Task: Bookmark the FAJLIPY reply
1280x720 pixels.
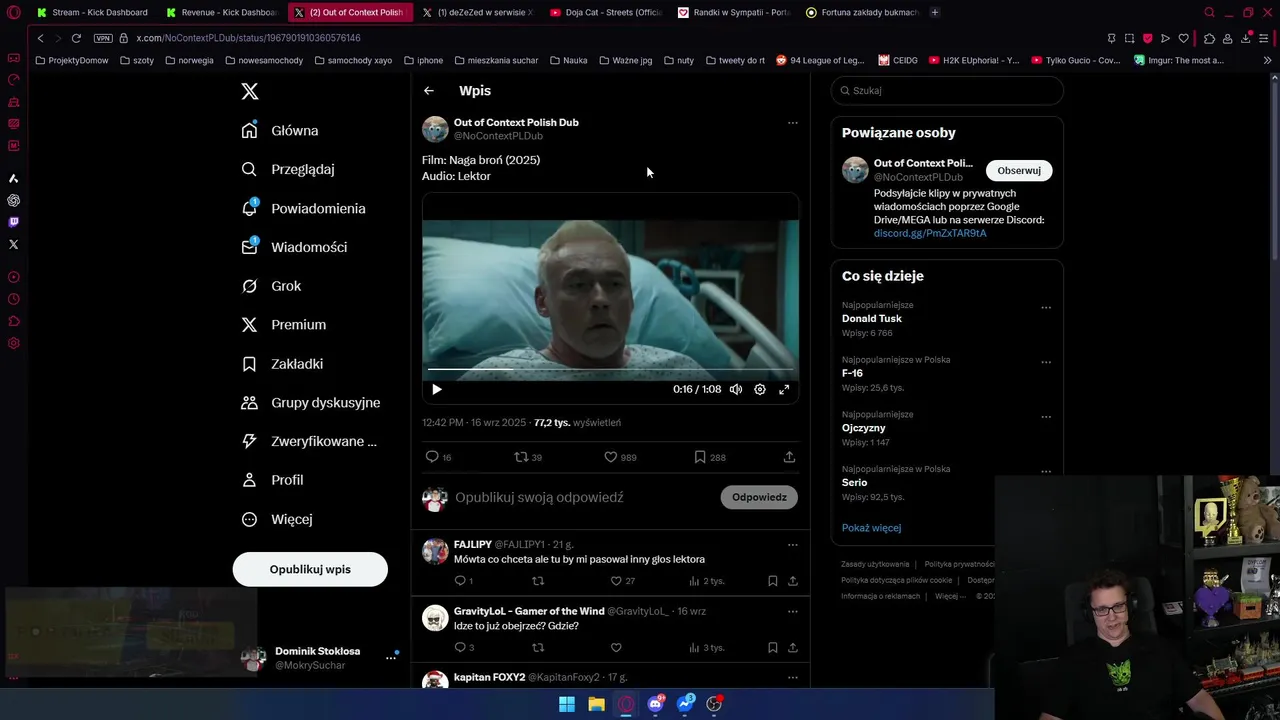Action: click(773, 581)
